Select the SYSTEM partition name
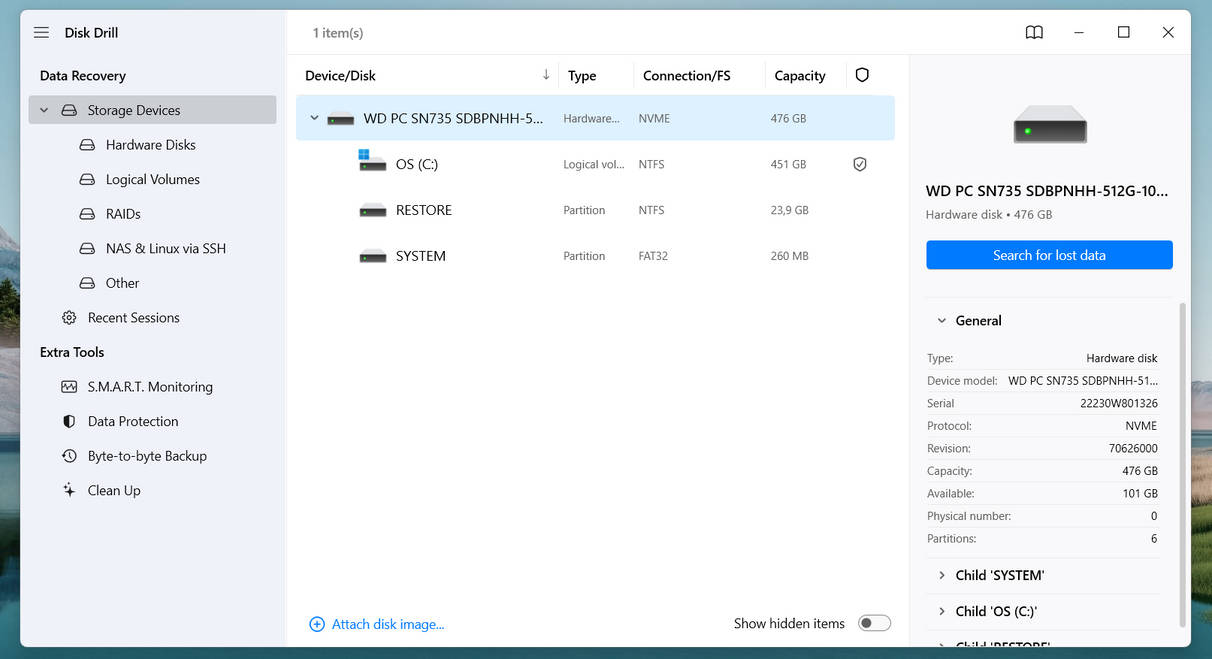Image resolution: width=1212 pixels, height=659 pixels. (421, 256)
